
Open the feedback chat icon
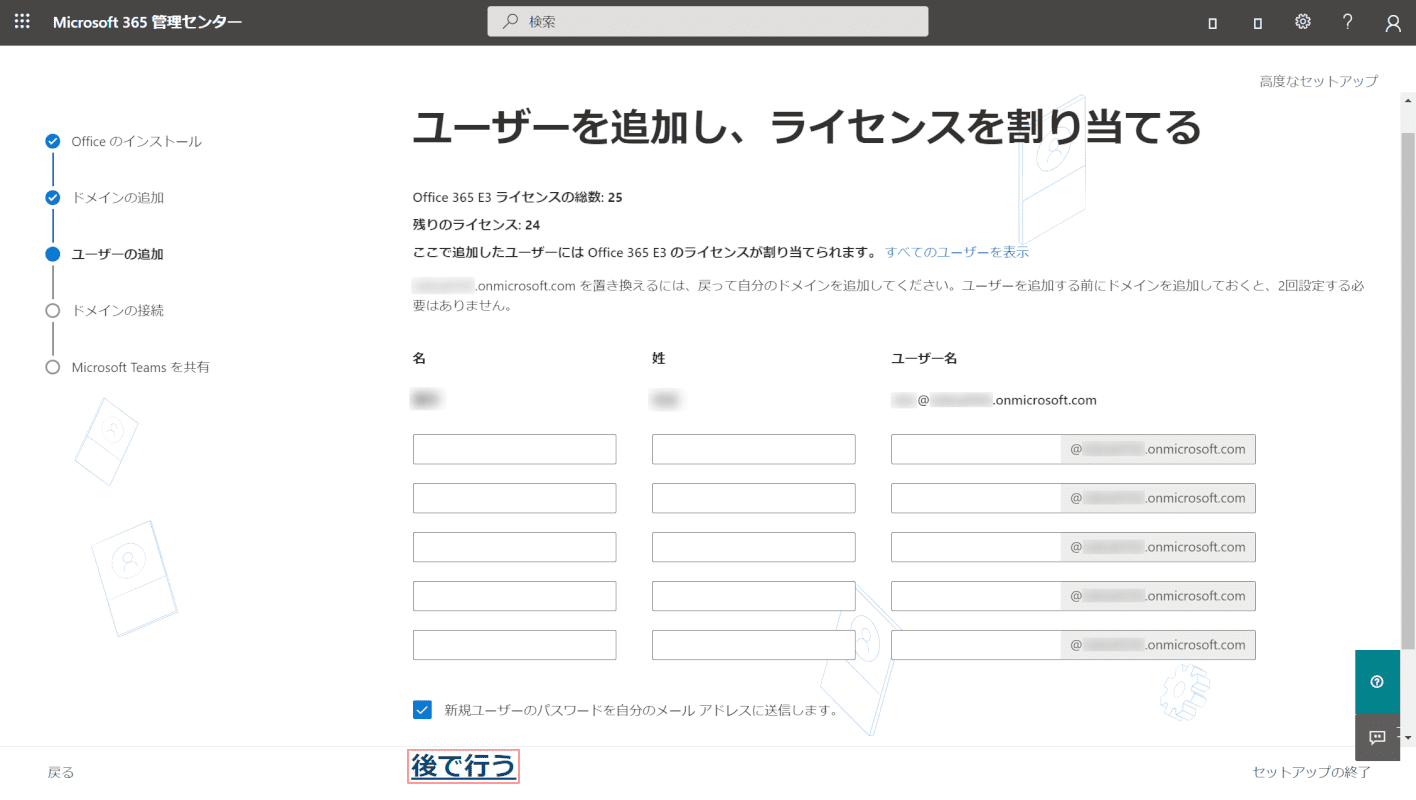coord(1377,738)
